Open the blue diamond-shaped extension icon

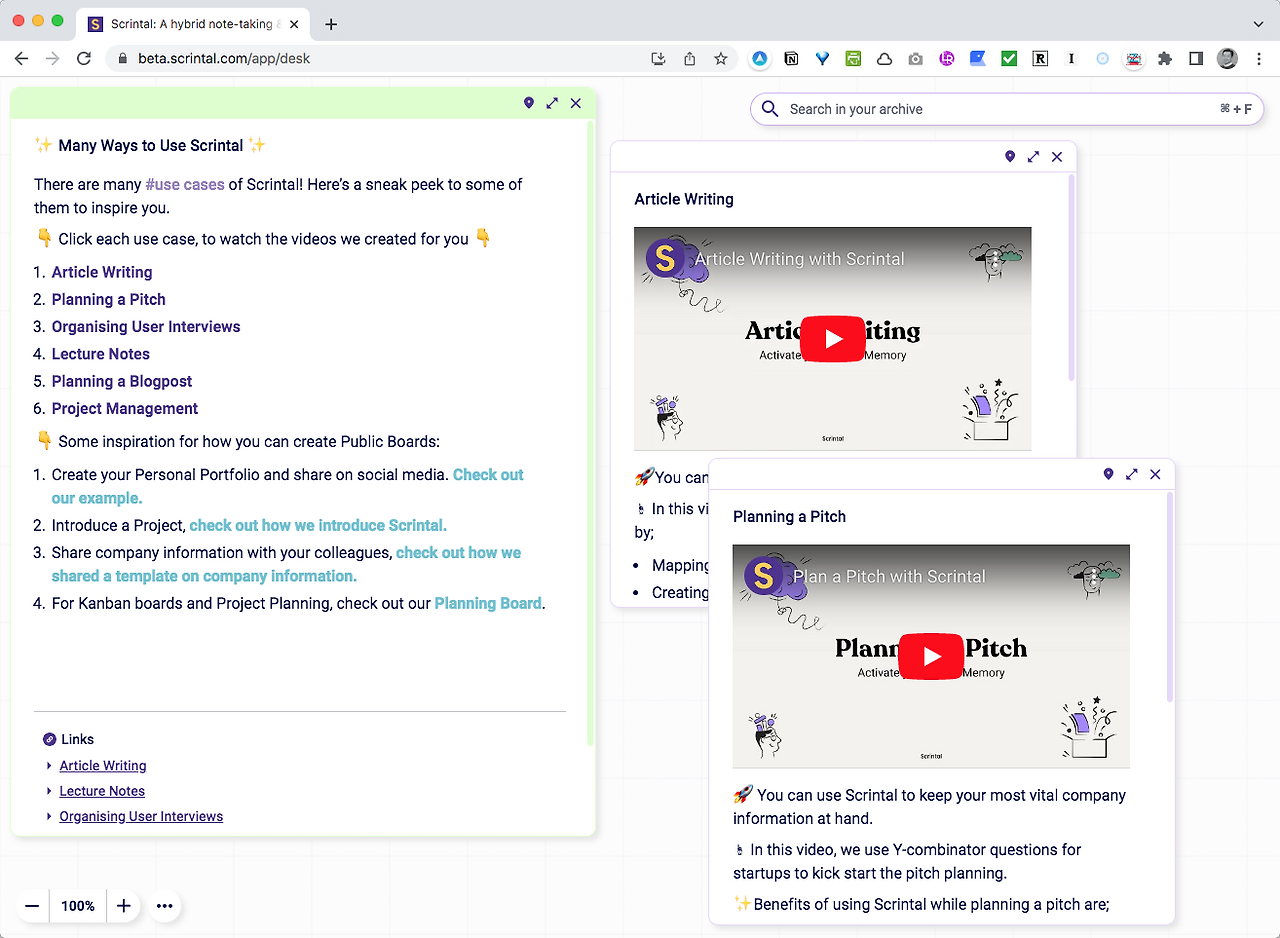tap(822, 59)
